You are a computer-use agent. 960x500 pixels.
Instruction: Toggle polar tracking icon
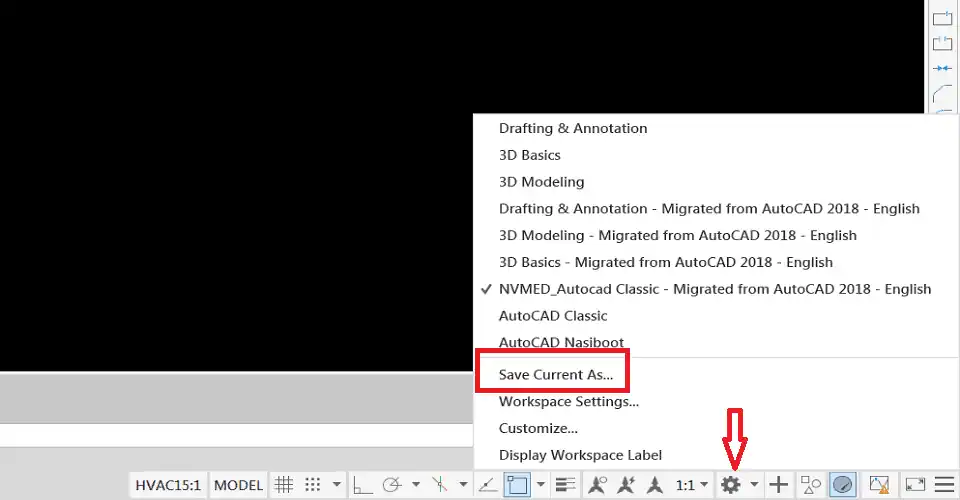(392, 485)
